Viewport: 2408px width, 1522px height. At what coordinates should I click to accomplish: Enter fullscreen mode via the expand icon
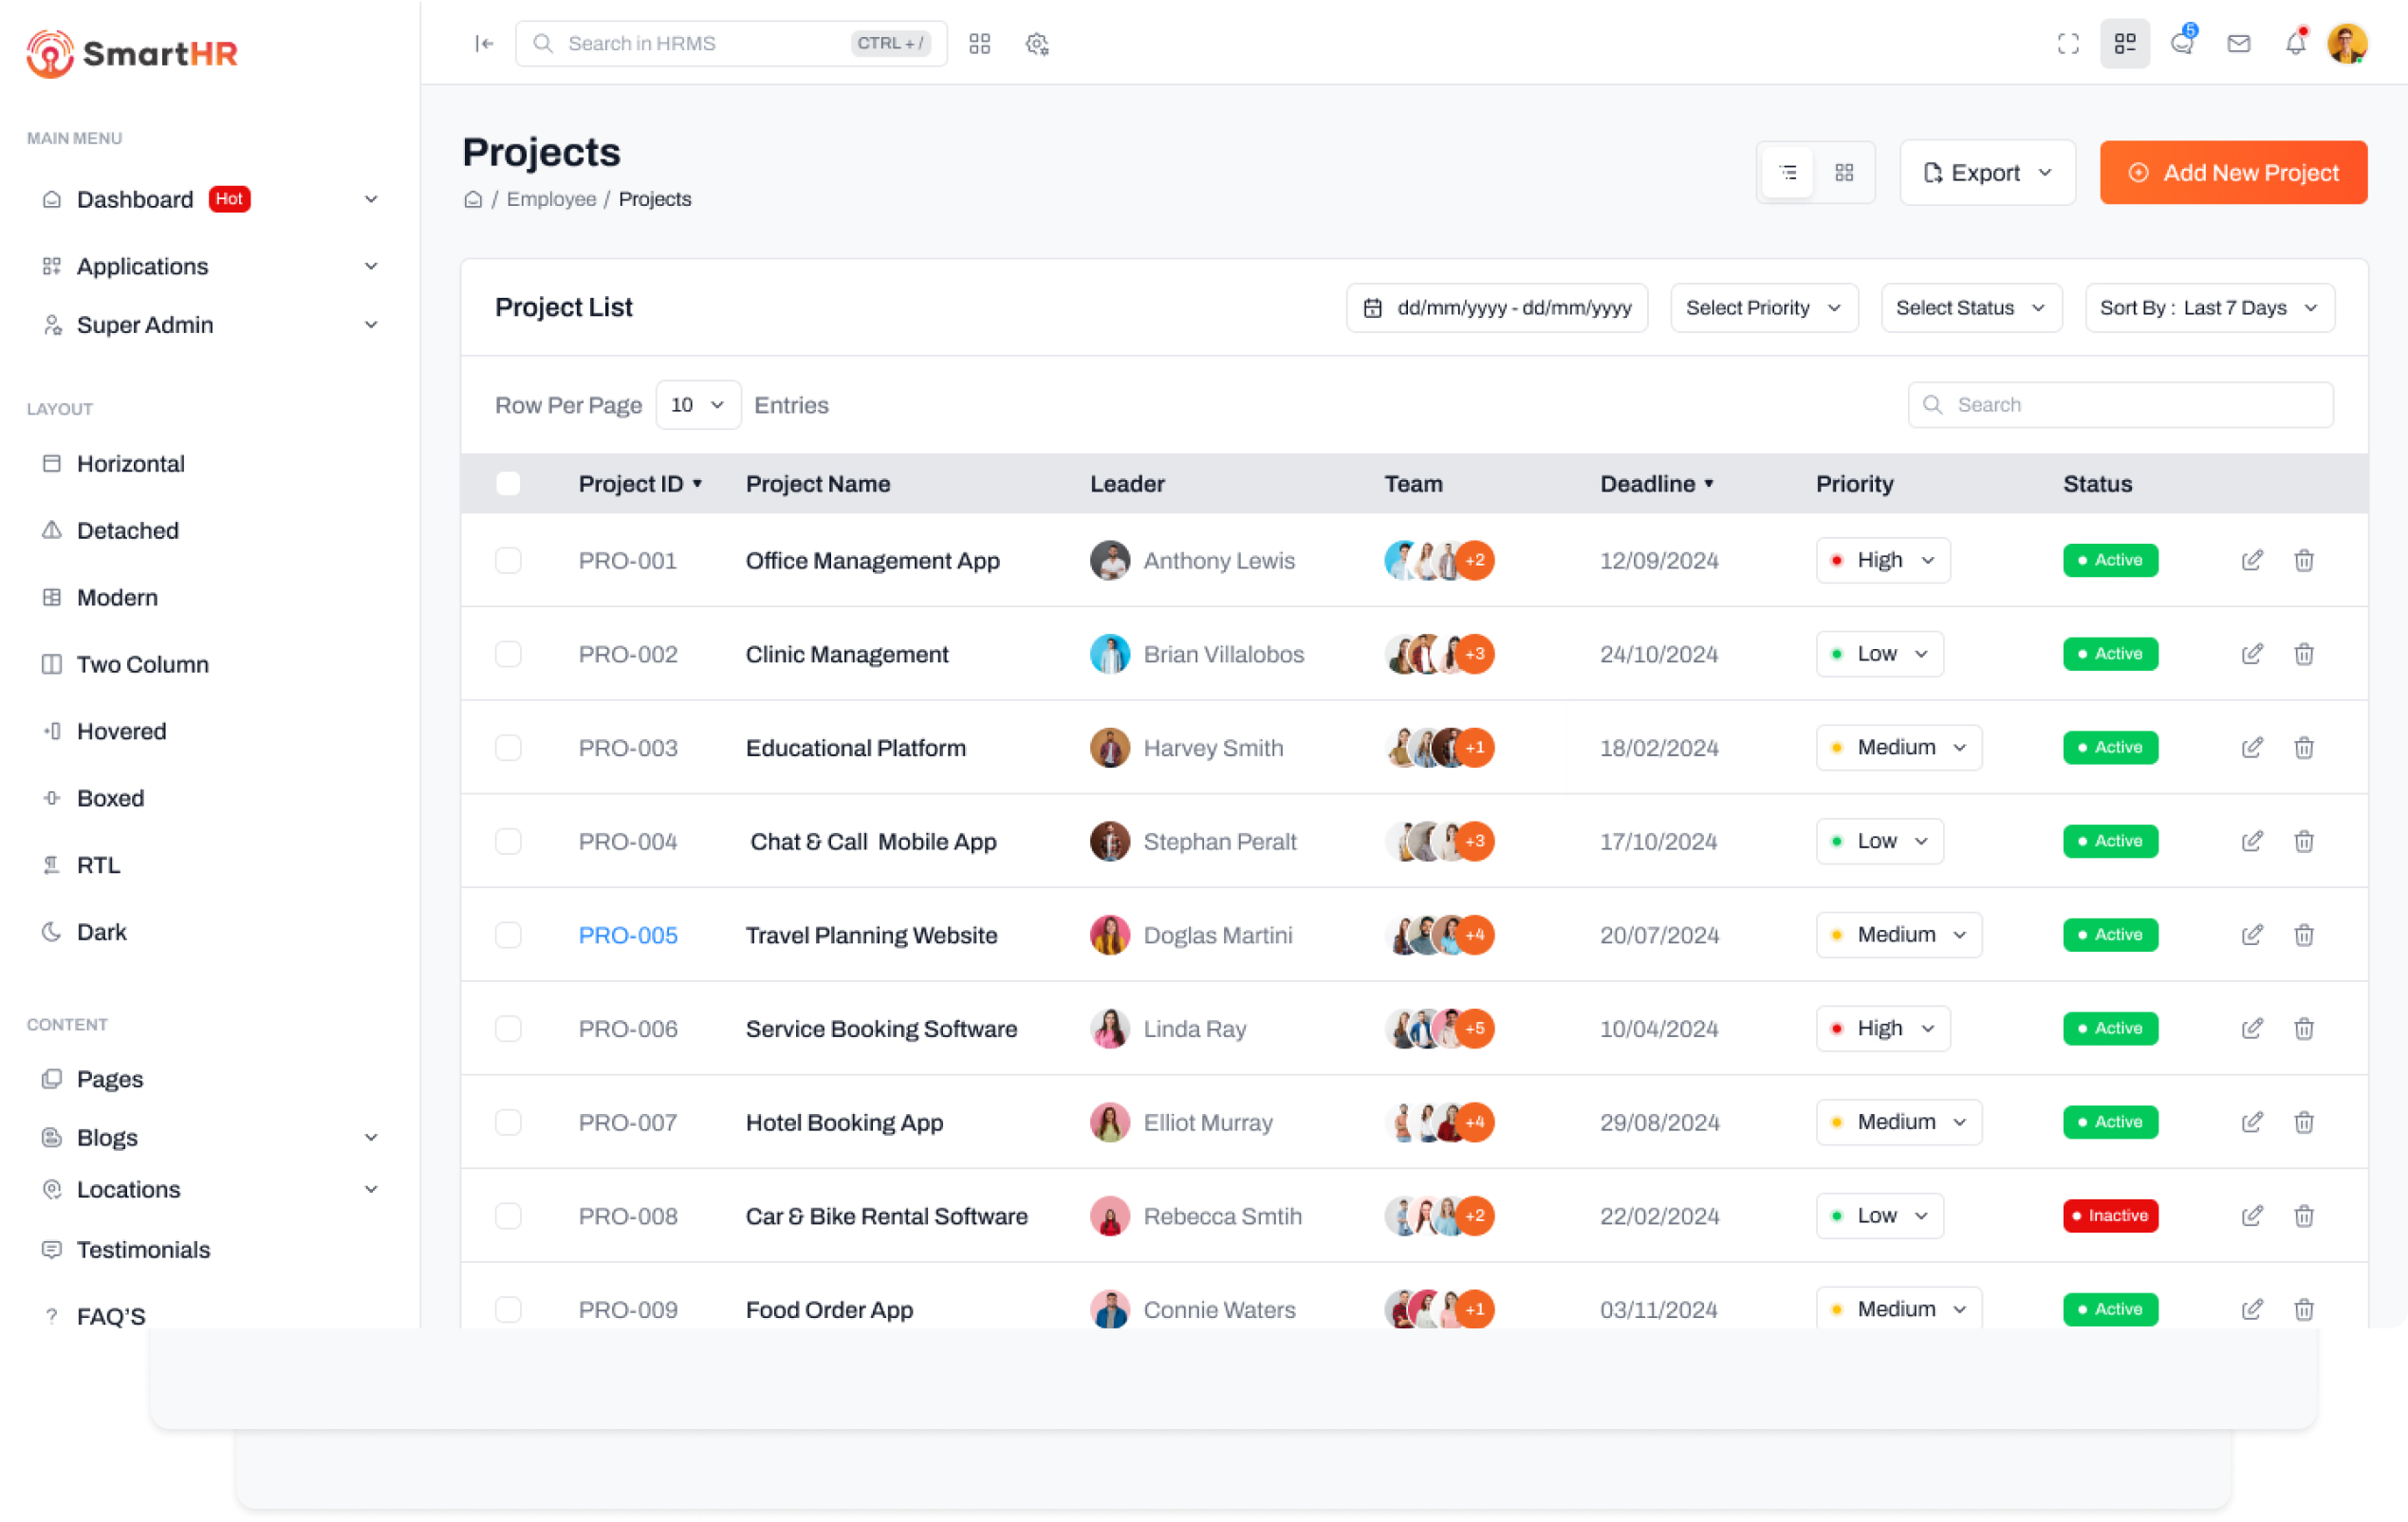click(2068, 44)
